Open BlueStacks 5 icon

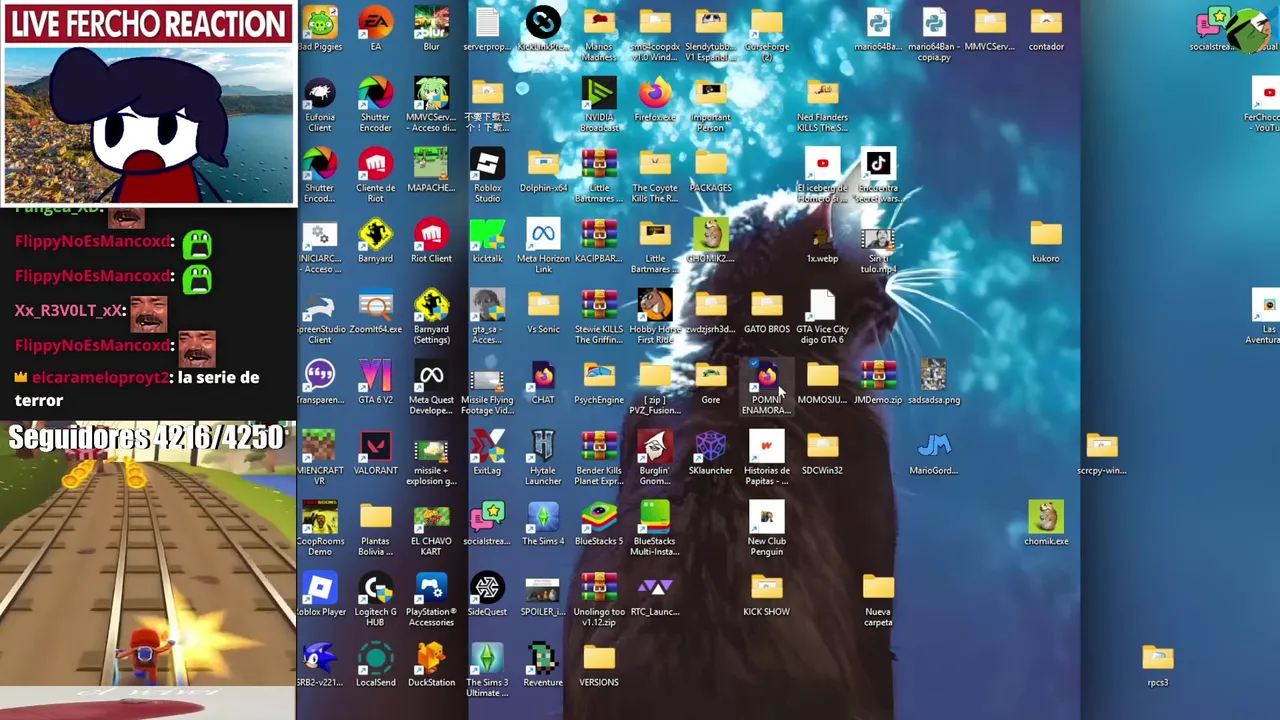coord(599,518)
